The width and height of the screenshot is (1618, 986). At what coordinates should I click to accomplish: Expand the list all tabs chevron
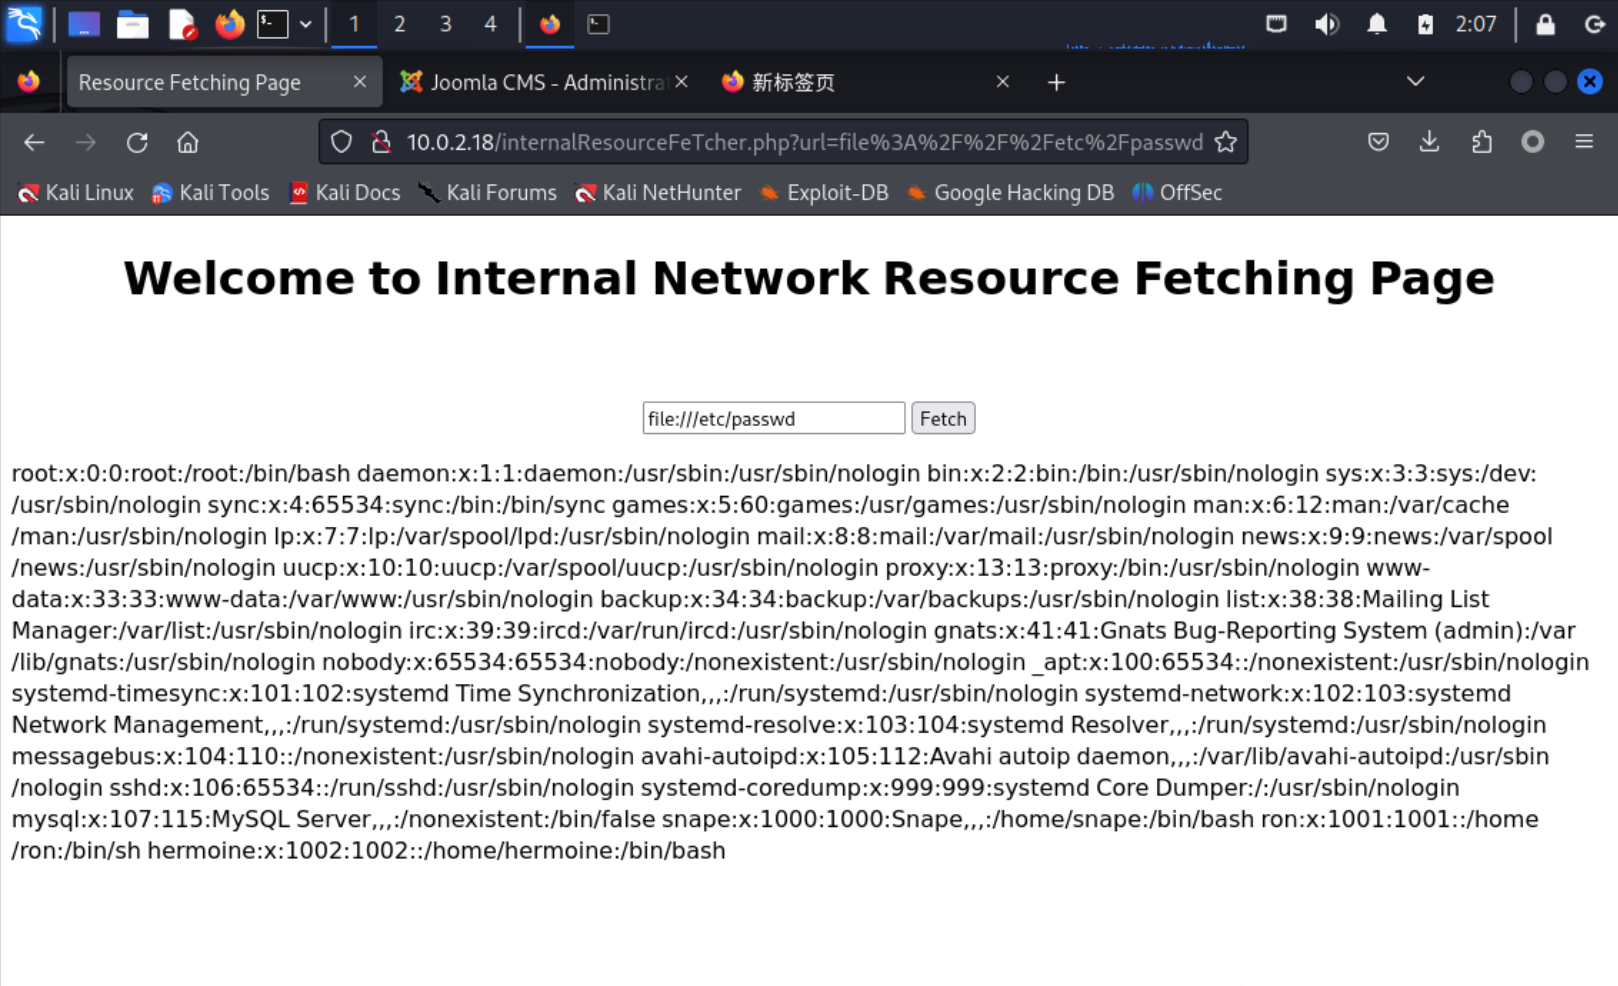[1415, 82]
